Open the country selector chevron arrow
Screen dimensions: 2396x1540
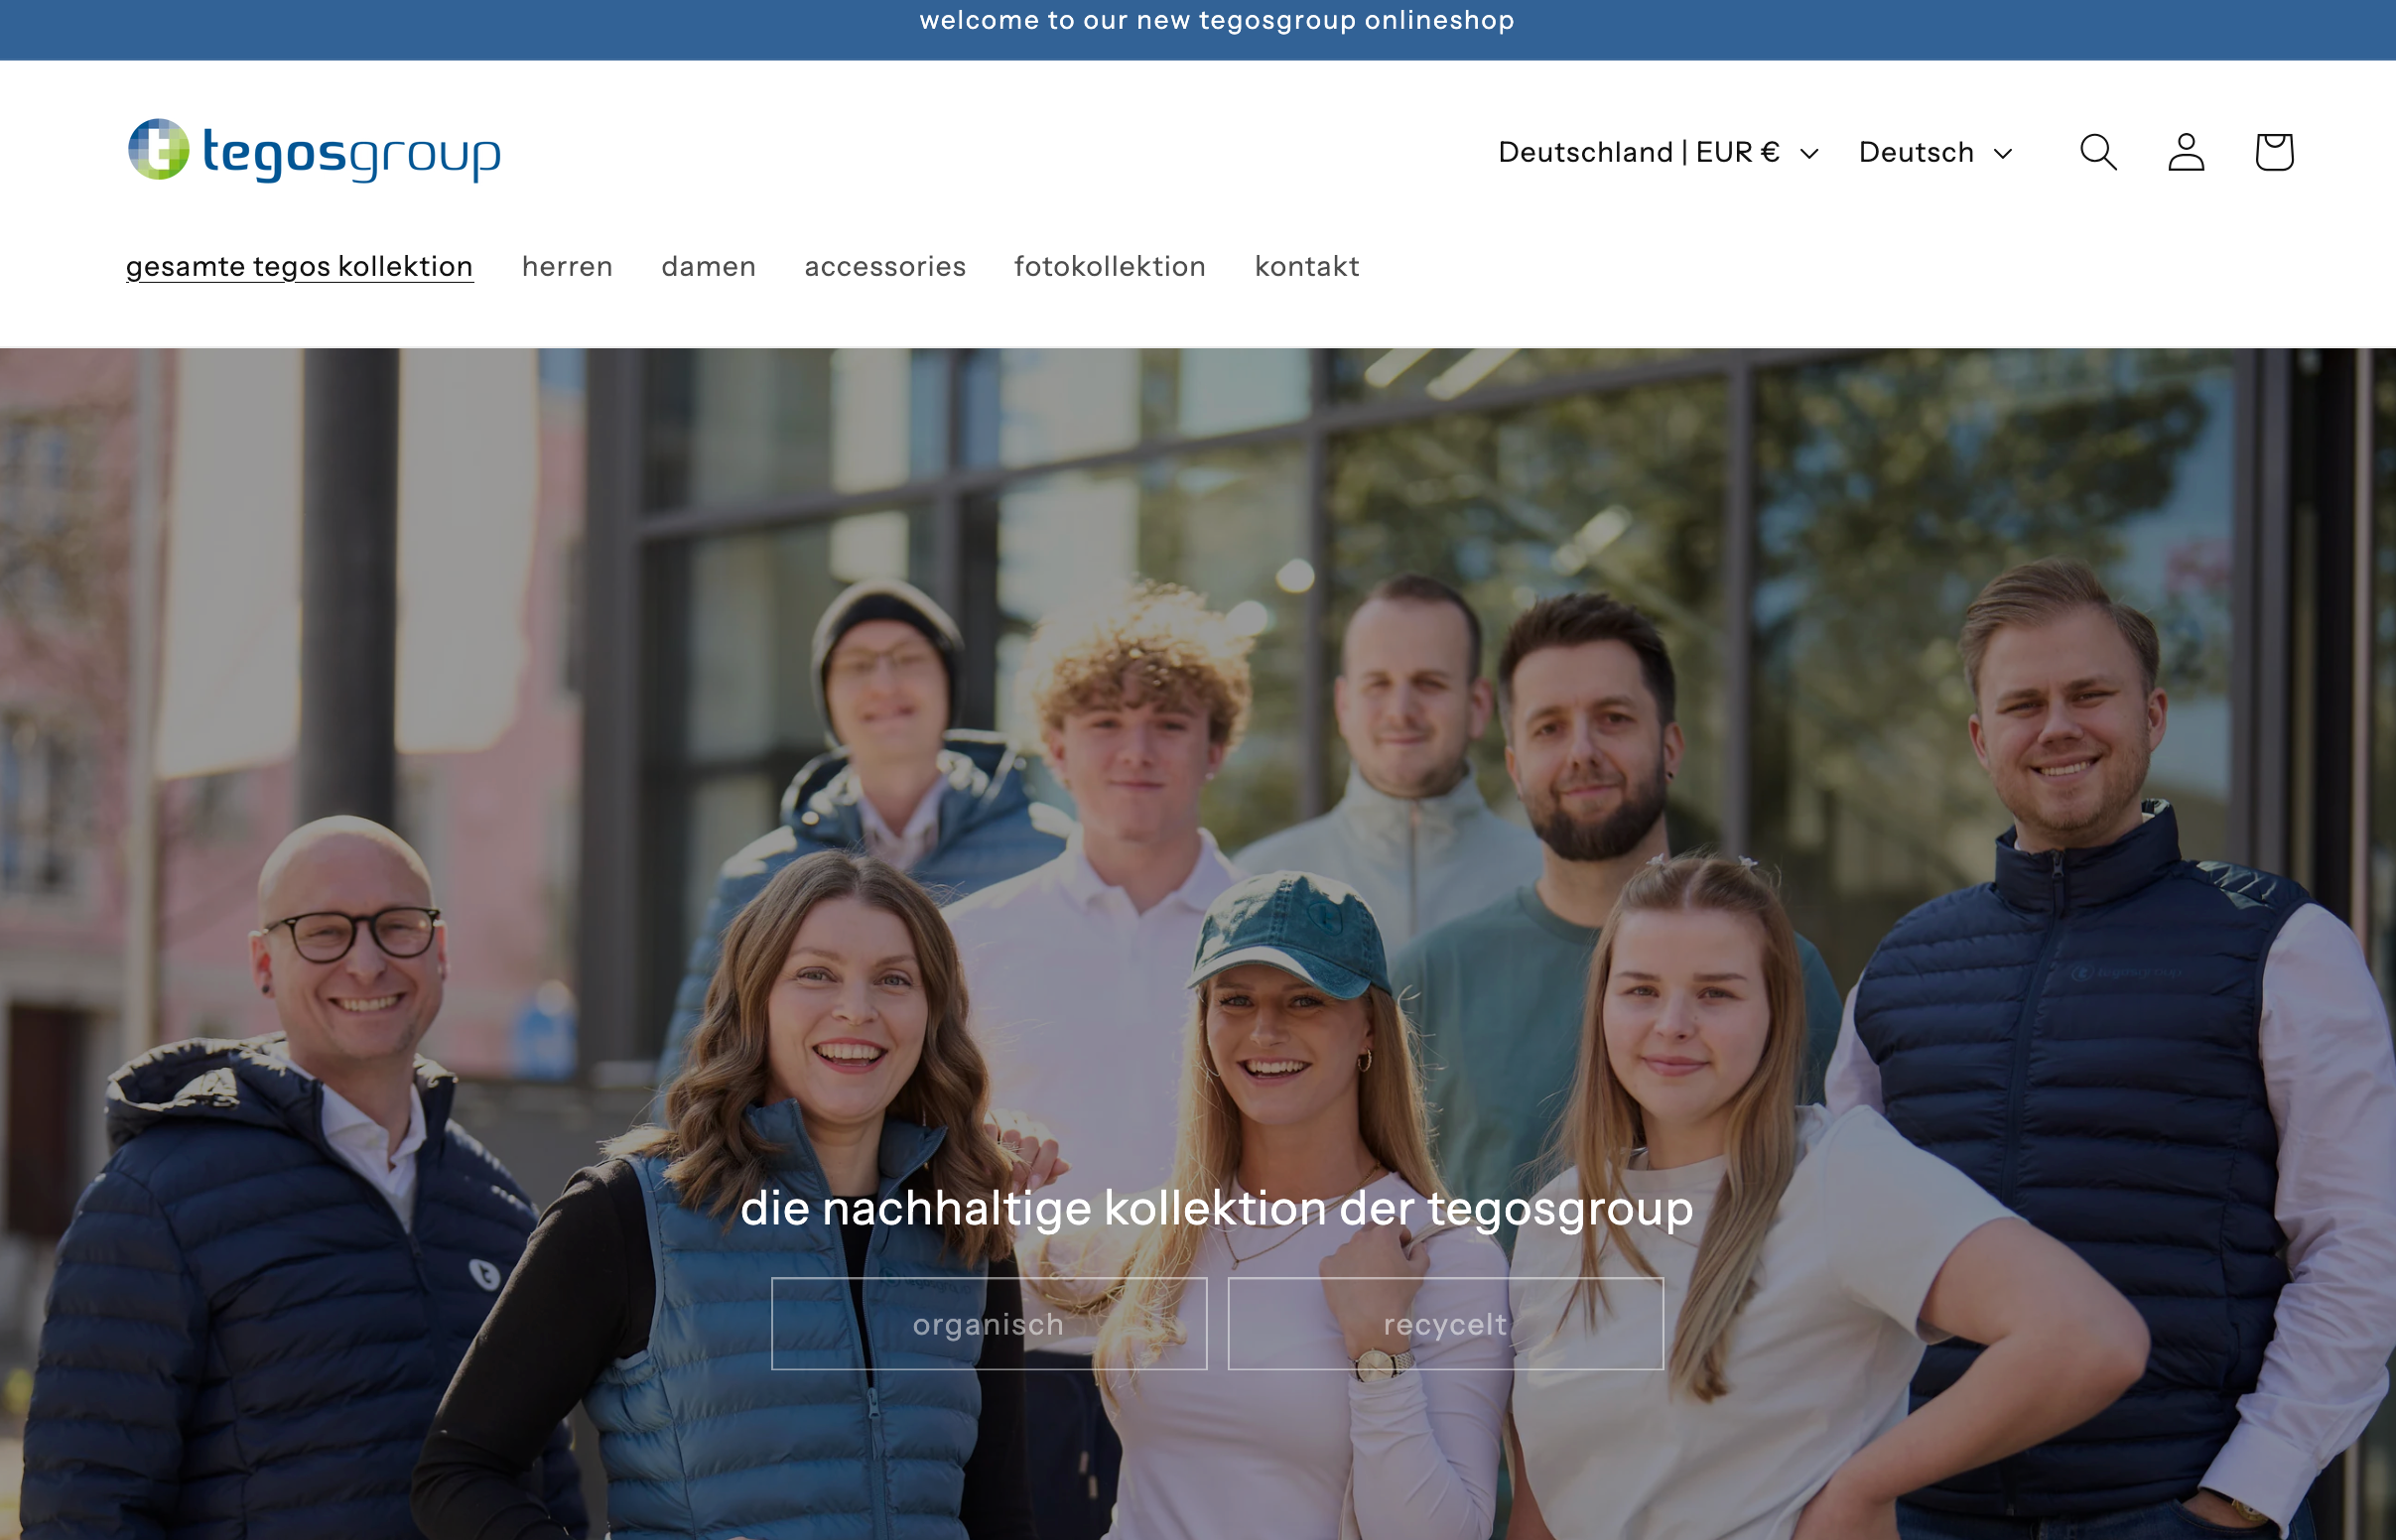1810,154
